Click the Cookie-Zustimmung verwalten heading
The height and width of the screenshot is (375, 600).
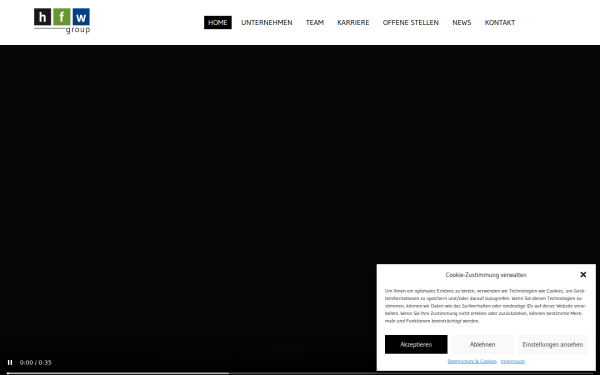click(486, 275)
